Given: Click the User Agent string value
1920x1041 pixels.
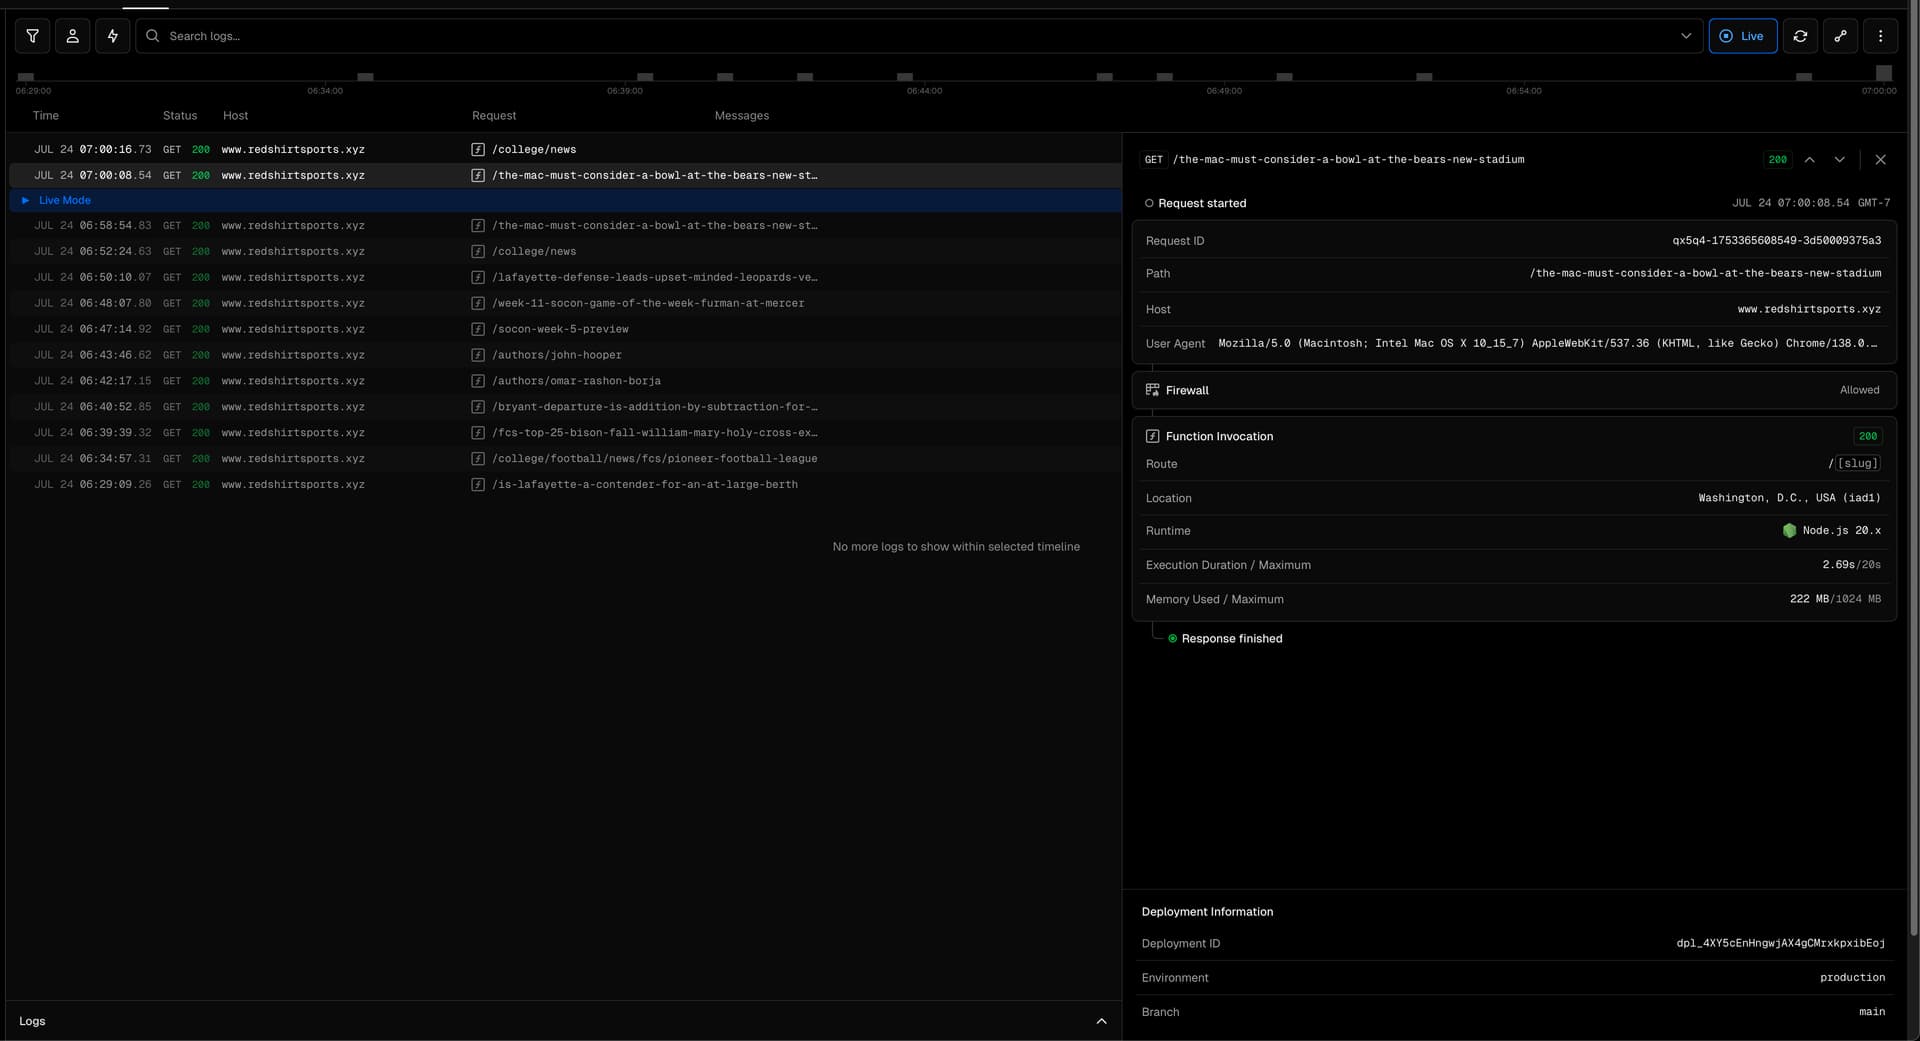Looking at the screenshot, I should [1548, 344].
